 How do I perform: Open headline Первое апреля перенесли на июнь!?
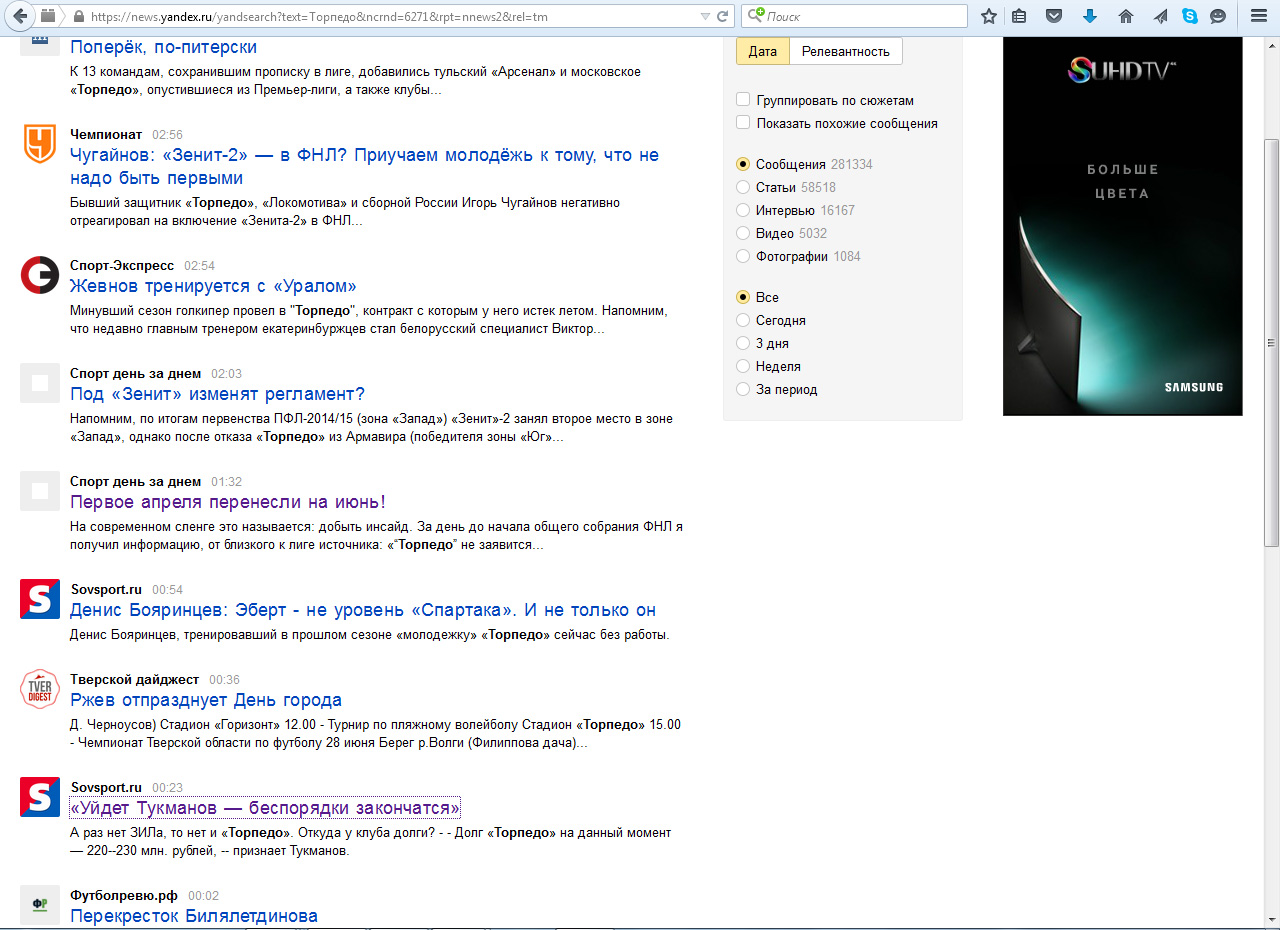(228, 502)
